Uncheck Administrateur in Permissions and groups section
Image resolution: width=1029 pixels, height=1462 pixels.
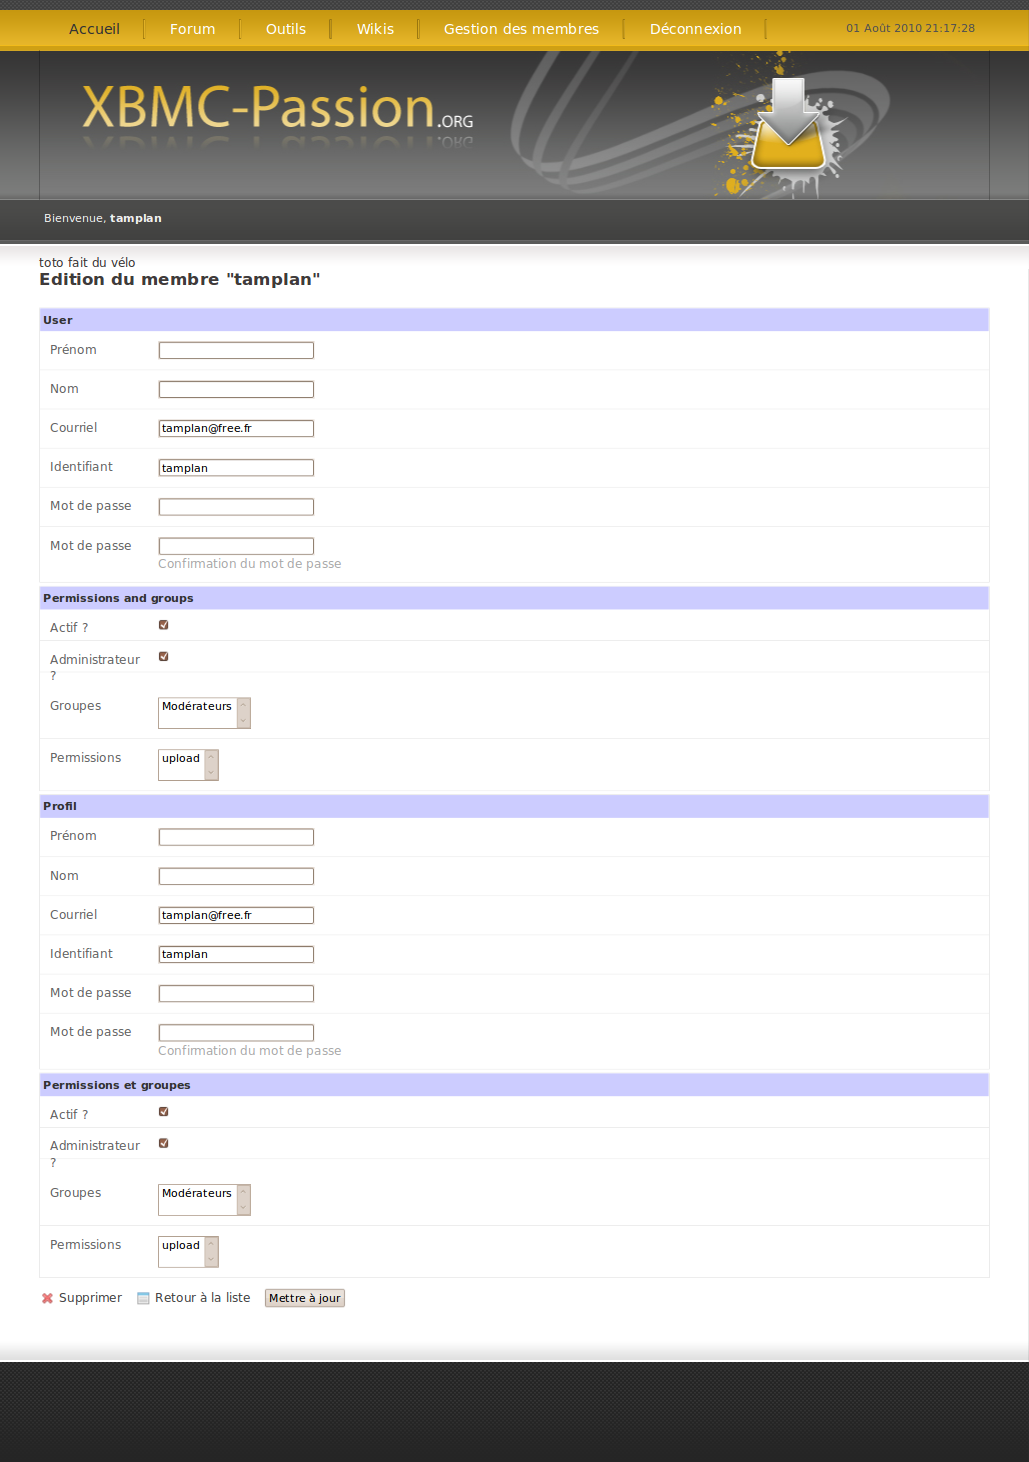coord(164,657)
